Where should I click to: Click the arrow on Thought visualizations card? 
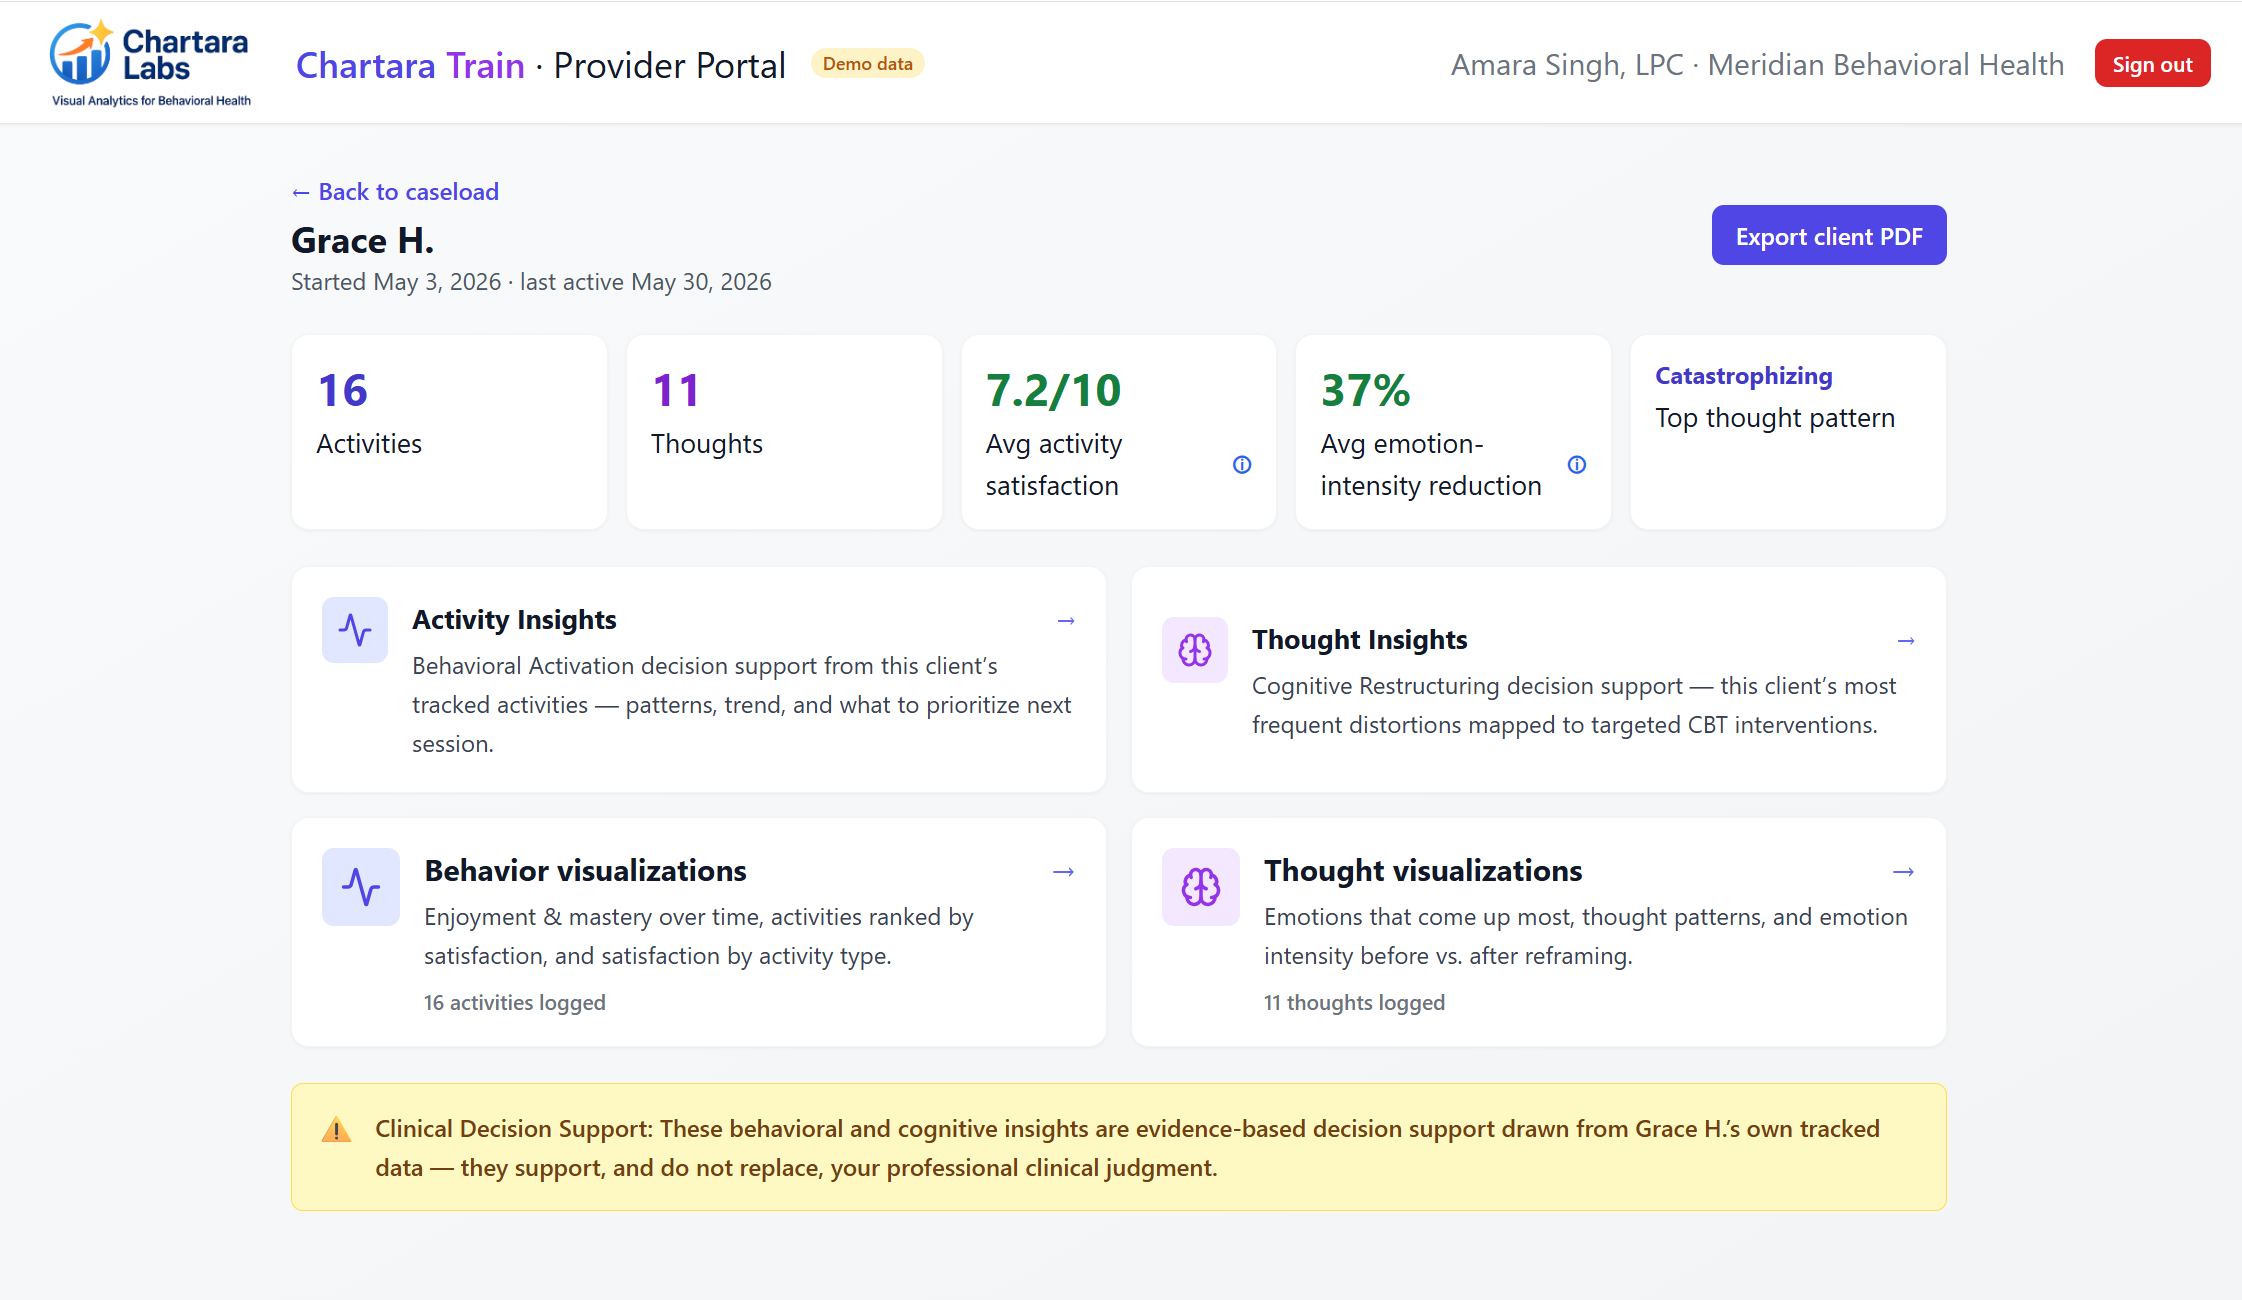[1903, 872]
